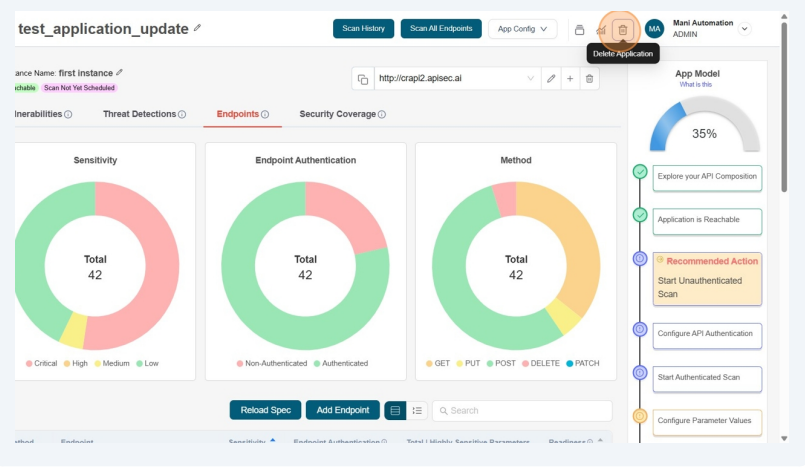
Task: Copy instance using icon left of URL
Action: (x=363, y=79)
